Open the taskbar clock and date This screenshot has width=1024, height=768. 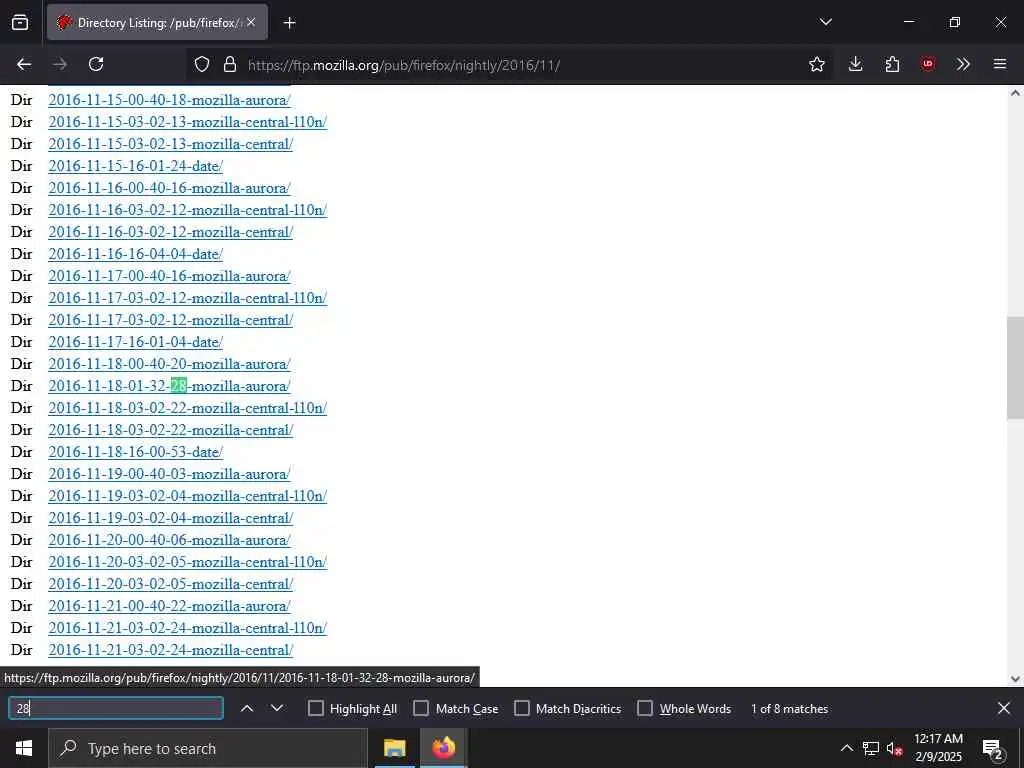click(938, 748)
